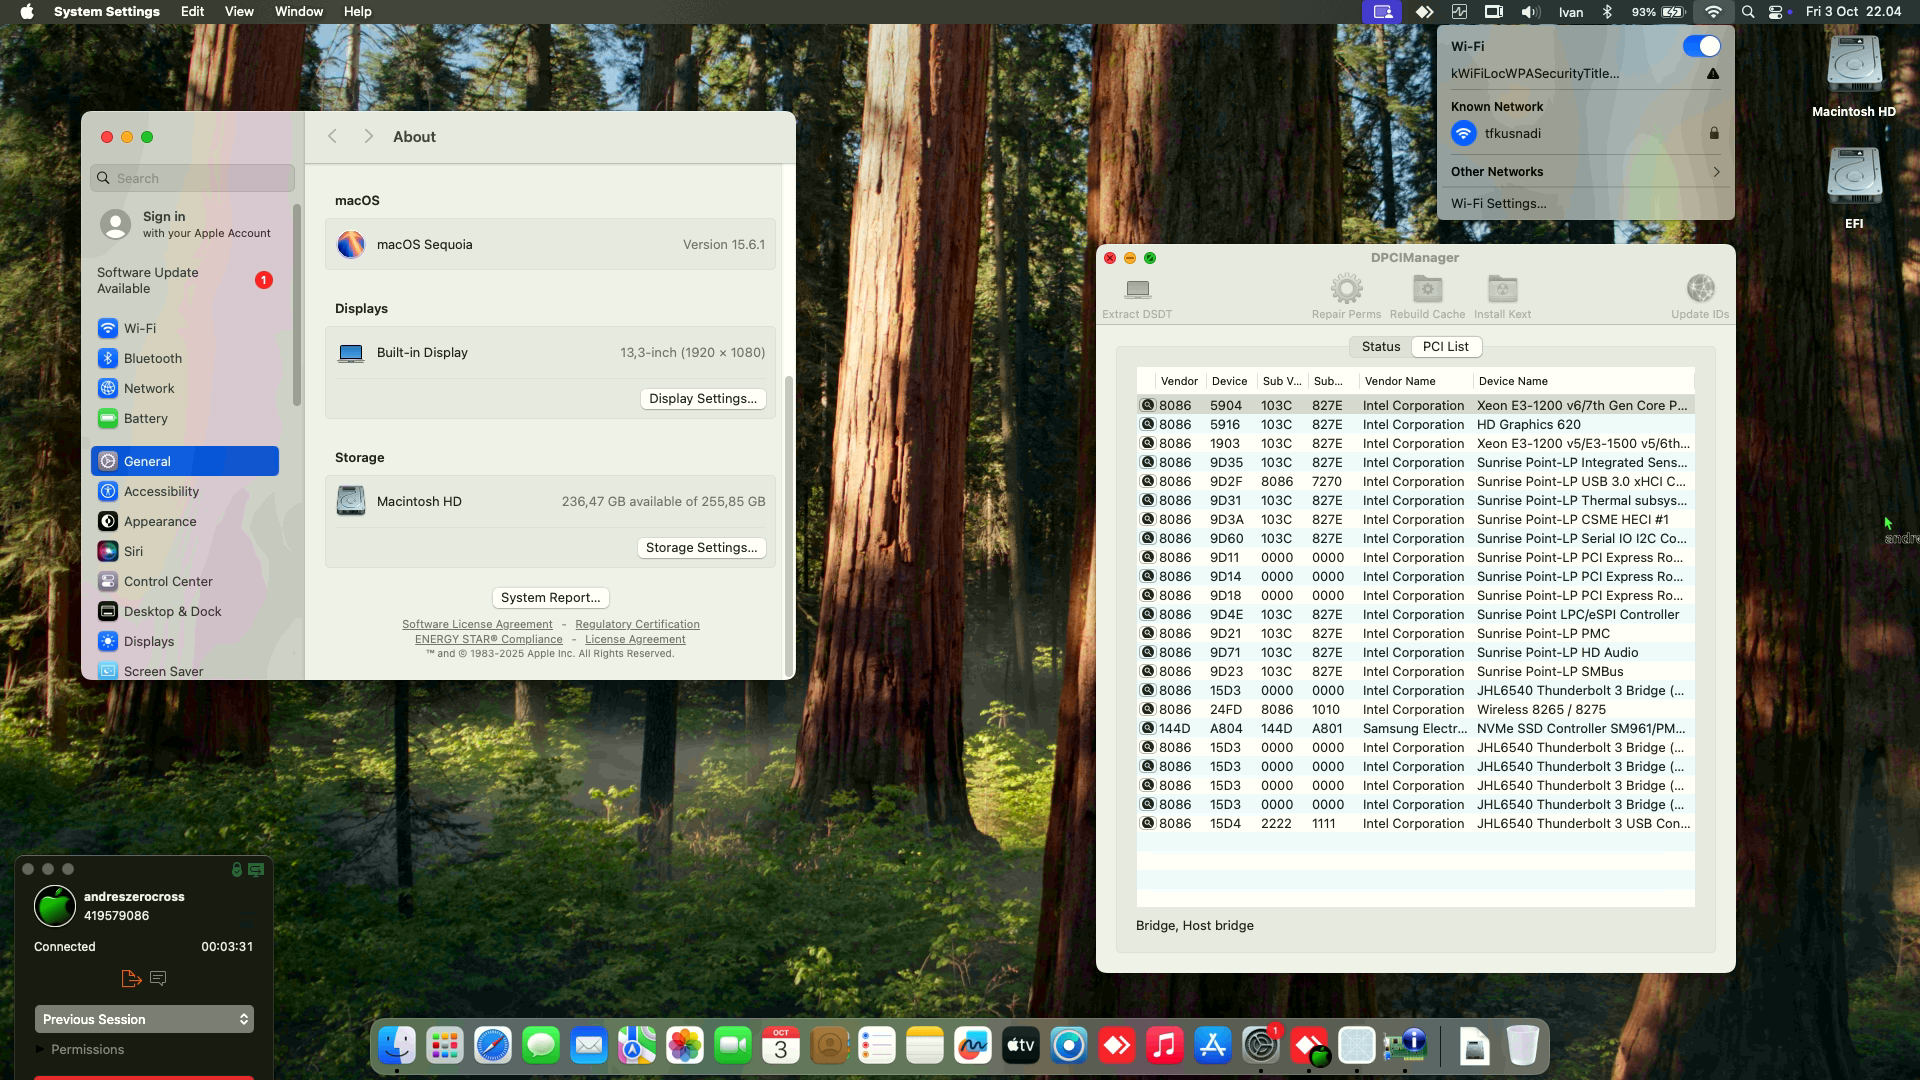This screenshot has height=1080, width=1920.
Task: Select Sunrise Point-LP SMBus row
Action: [x=1415, y=671]
